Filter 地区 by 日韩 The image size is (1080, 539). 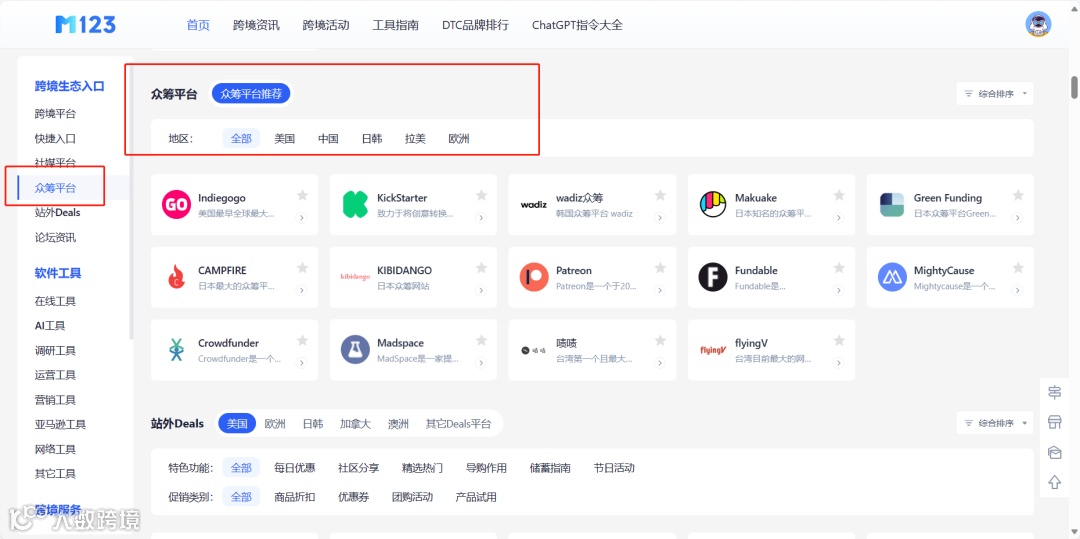(371, 138)
